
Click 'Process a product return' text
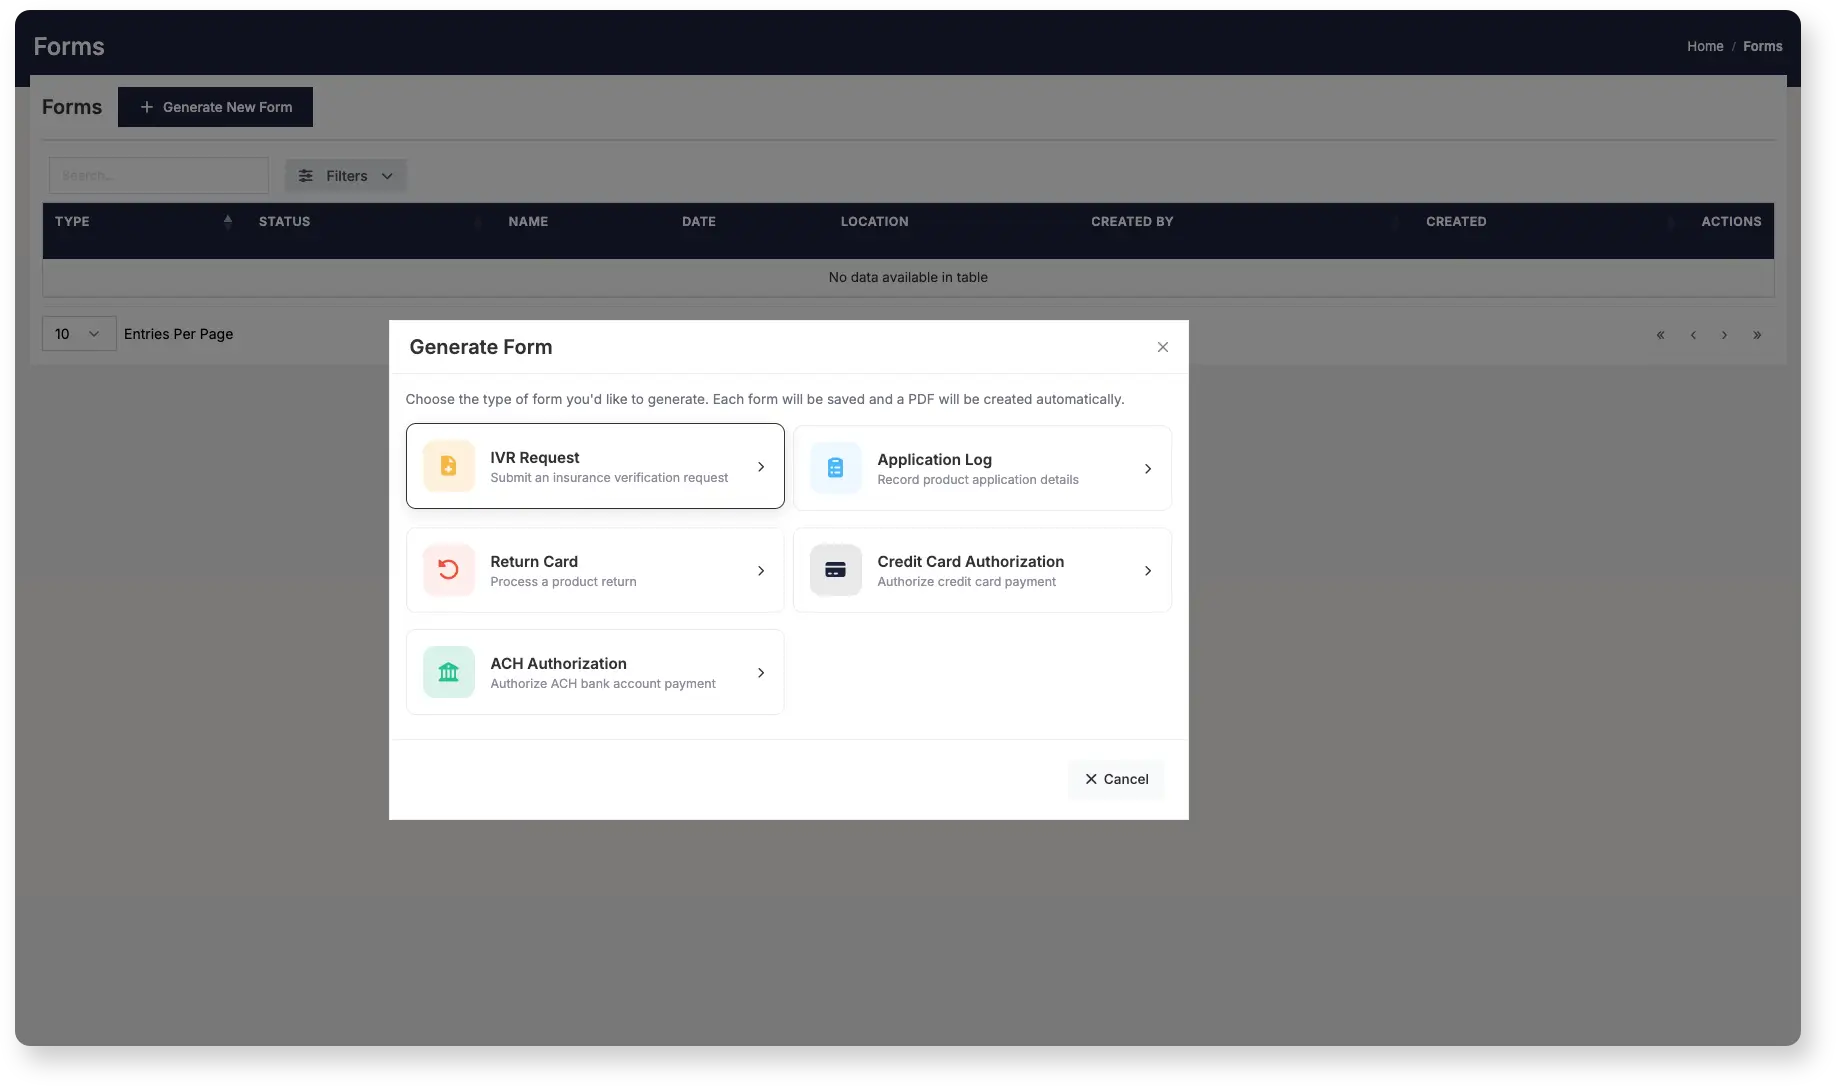563,582
